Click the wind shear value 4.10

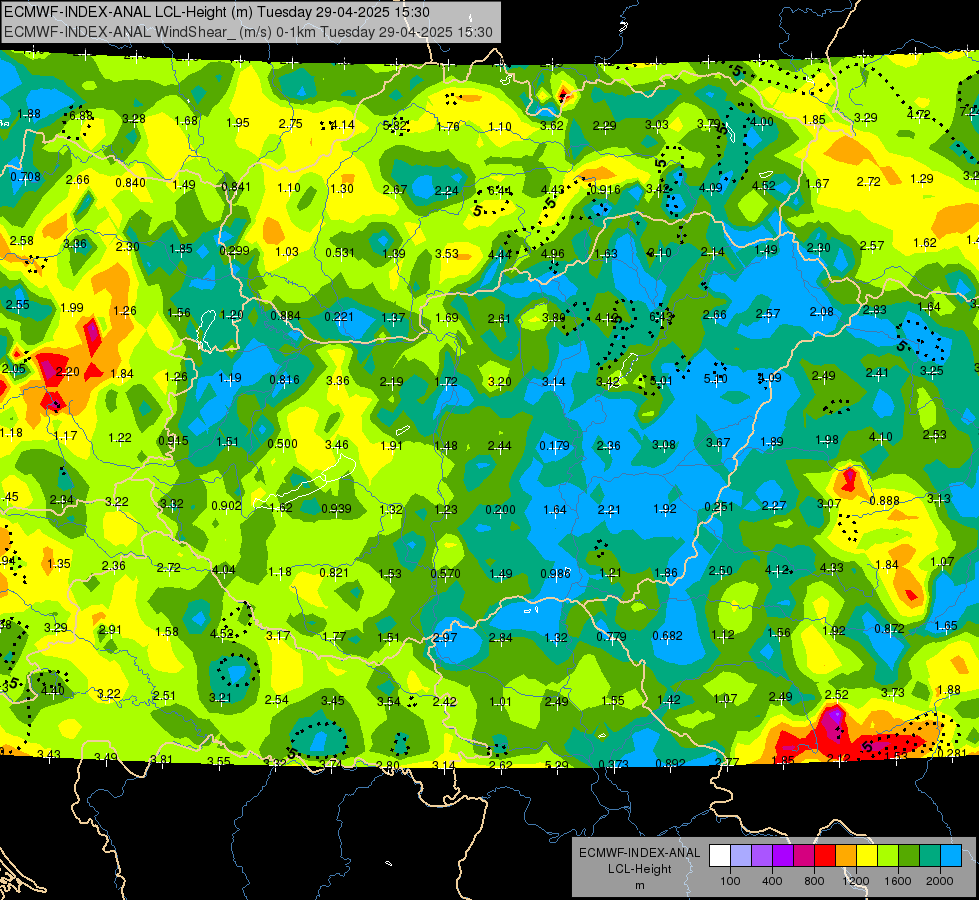880,437
